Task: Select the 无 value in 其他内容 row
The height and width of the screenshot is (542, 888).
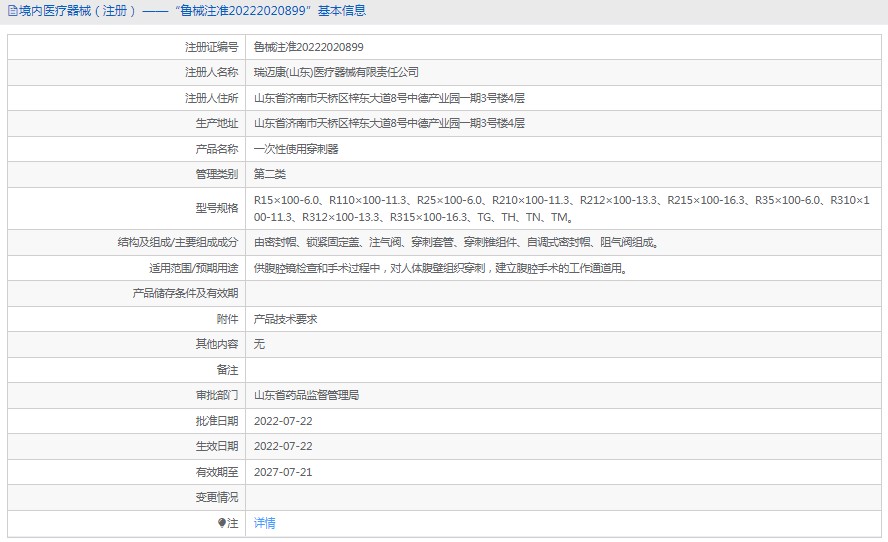Action: (x=259, y=344)
